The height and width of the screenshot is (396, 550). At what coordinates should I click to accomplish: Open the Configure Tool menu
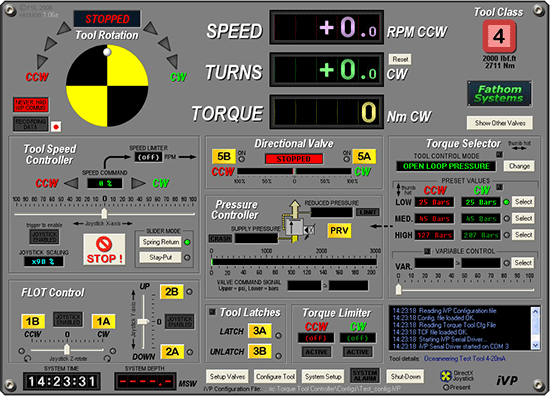pyautogui.click(x=275, y=377)
